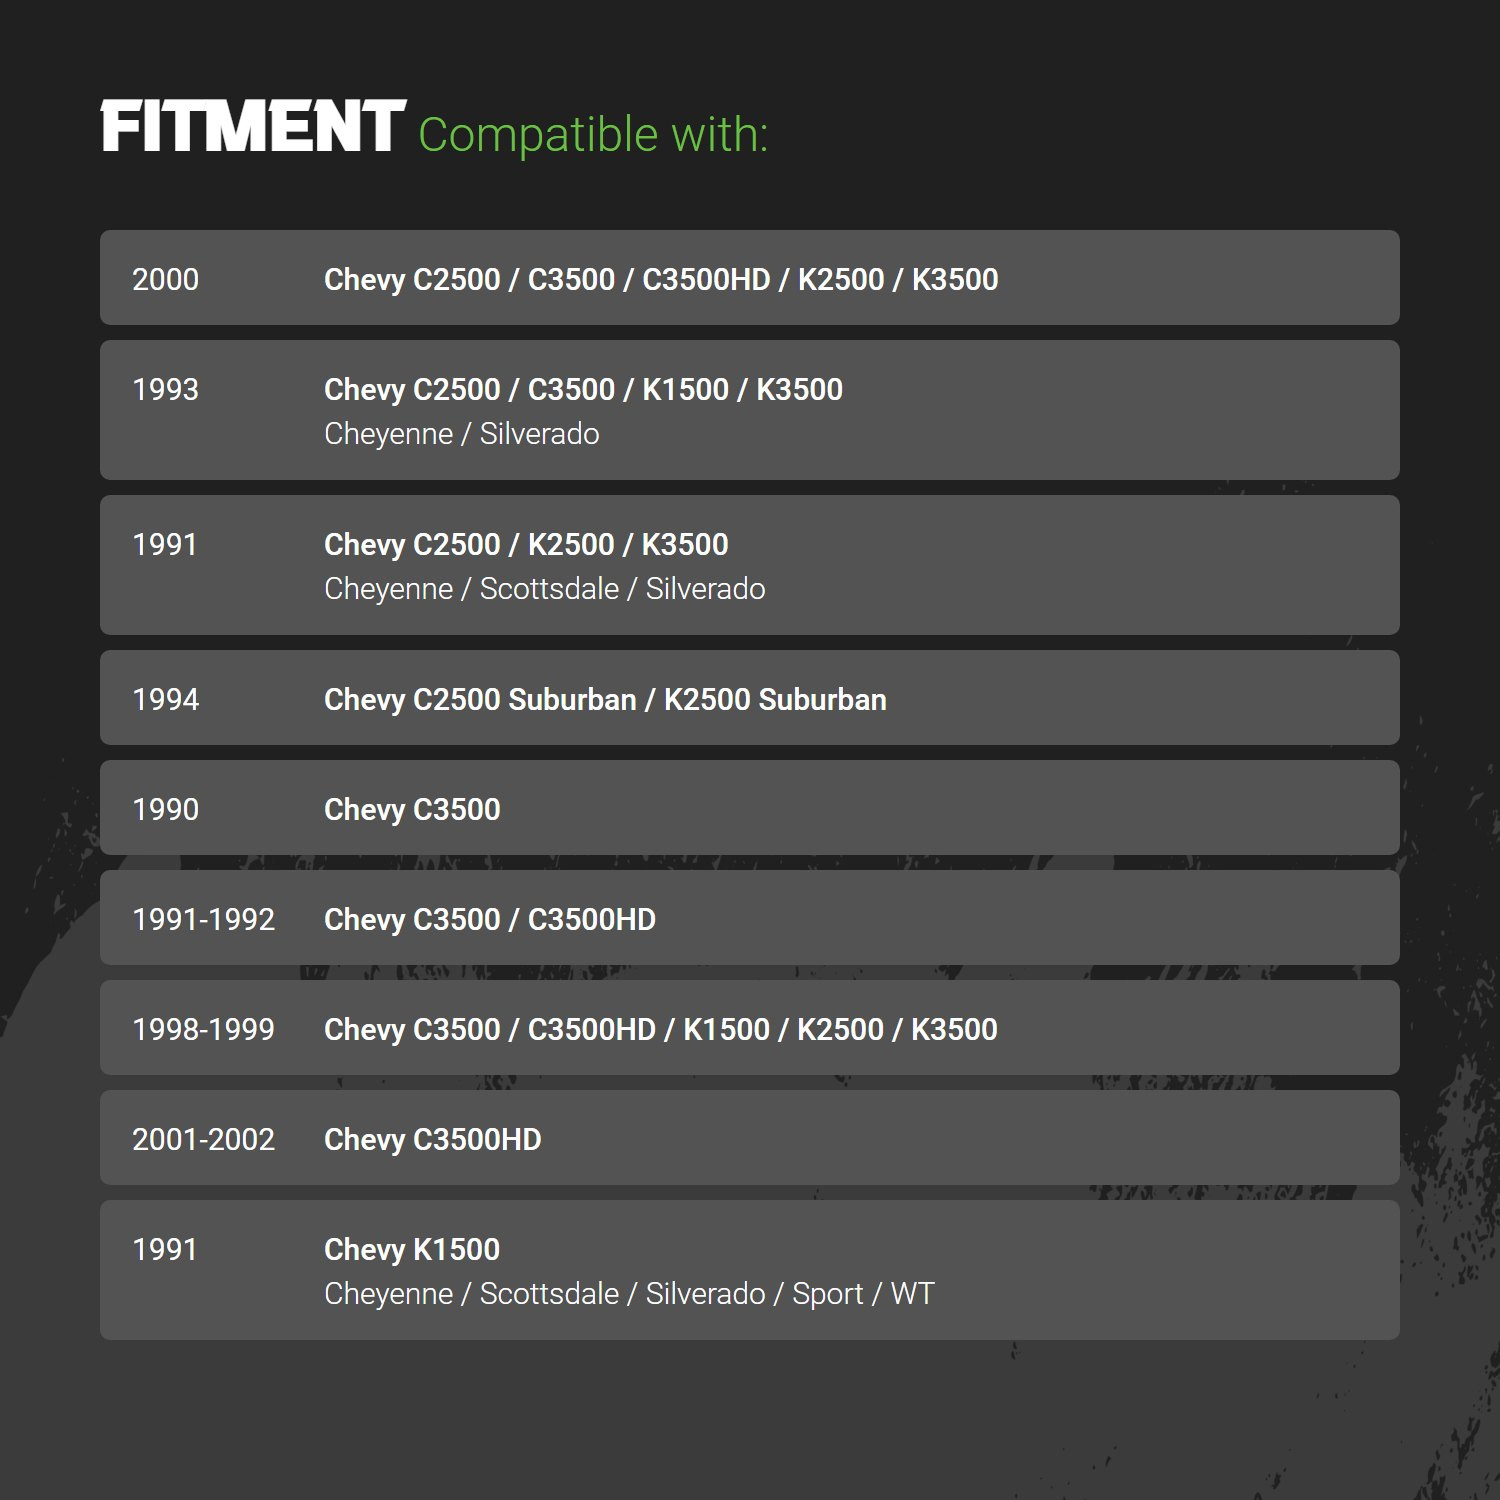Click the 1998-1999 year range label
The image size is (1500, 1500).
204,1029
